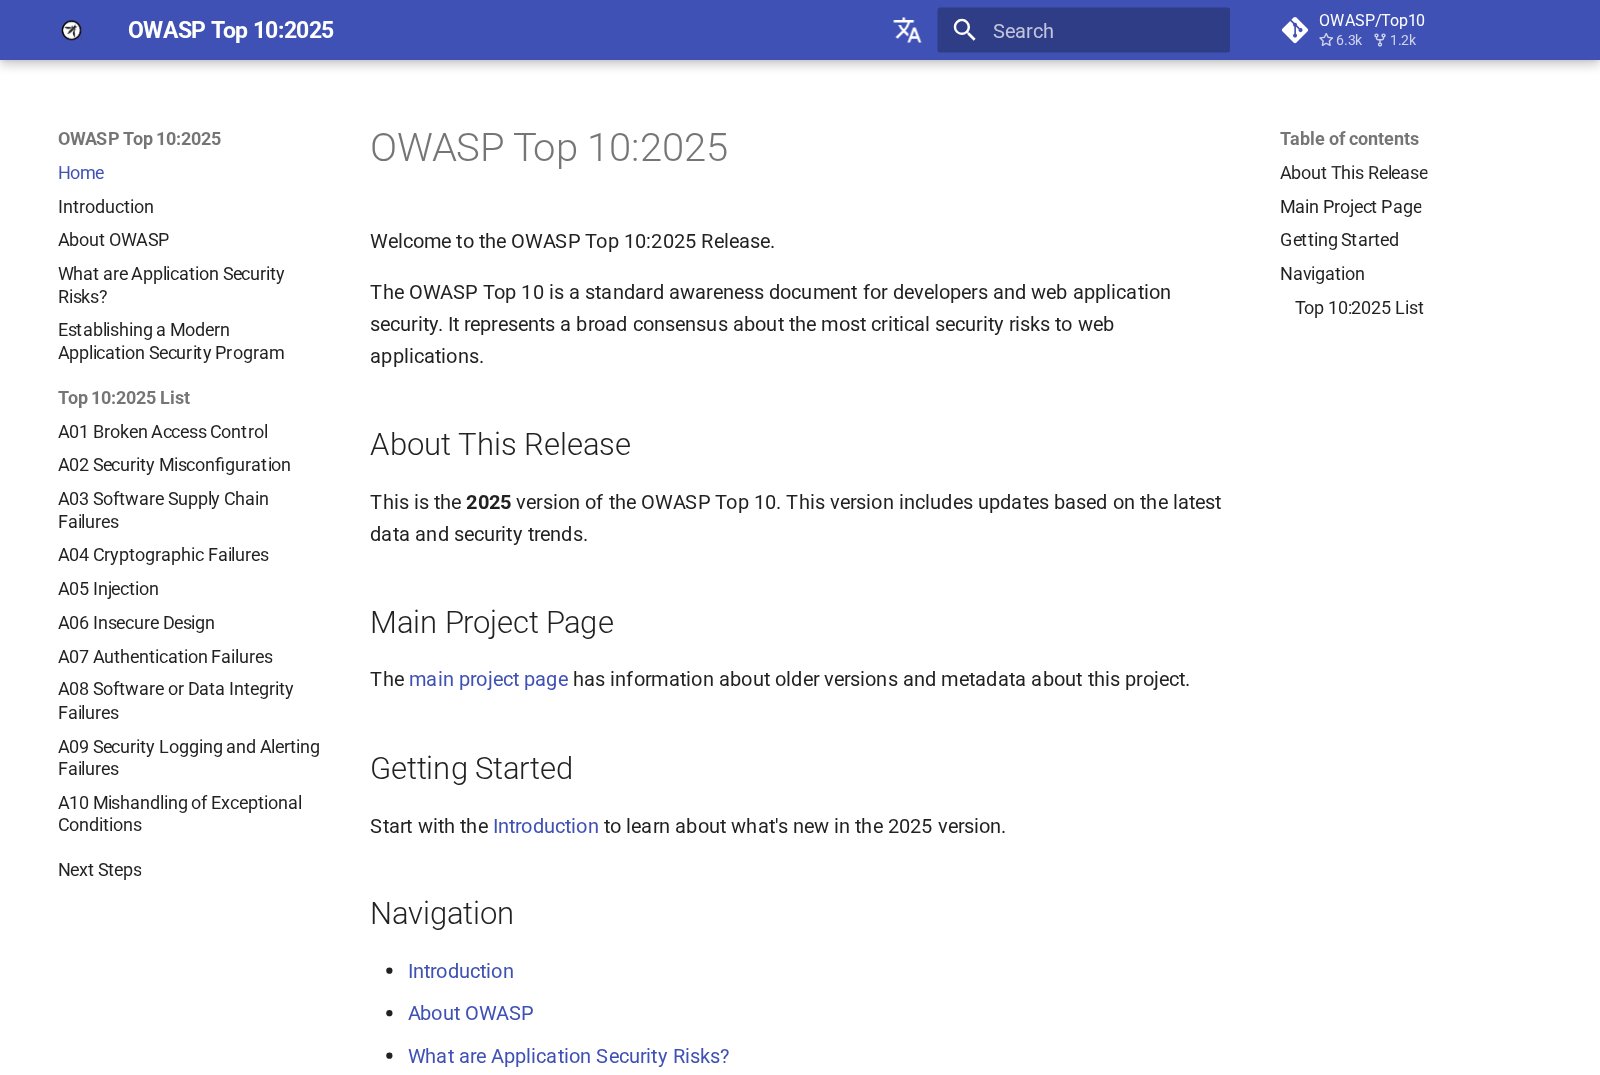This screenshot has width=1600, height=1075.
Task: Select Home in left navigation
Action: pyautogui.click(x=81, y=173)
